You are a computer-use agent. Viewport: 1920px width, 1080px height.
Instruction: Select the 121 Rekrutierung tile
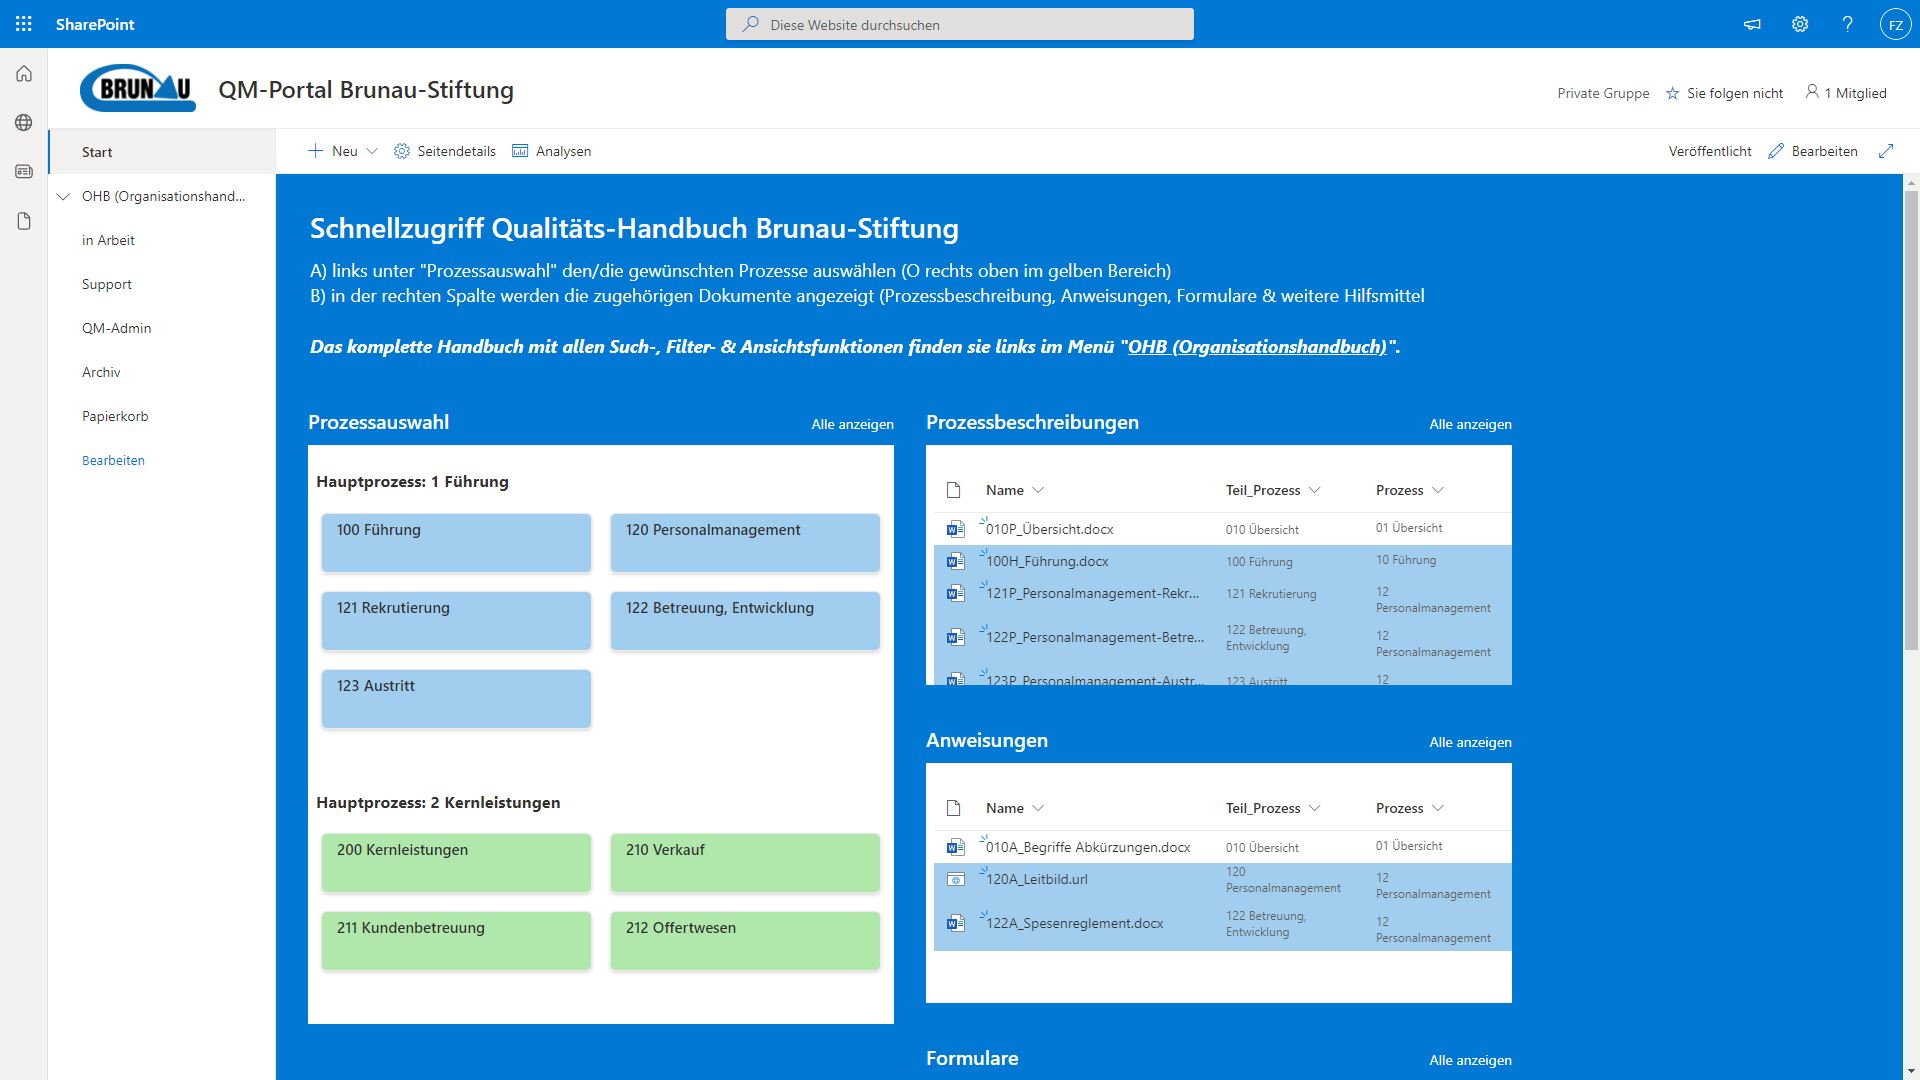(456, 621)
